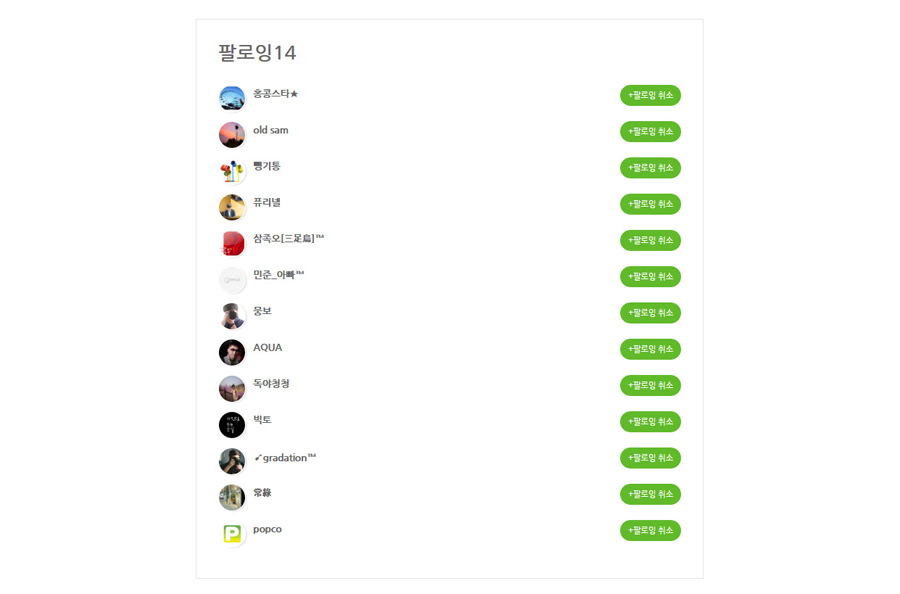Click the old sam username text
Image resolution: width=900 pixels, height=594 pixels.
tap(271, 130)
